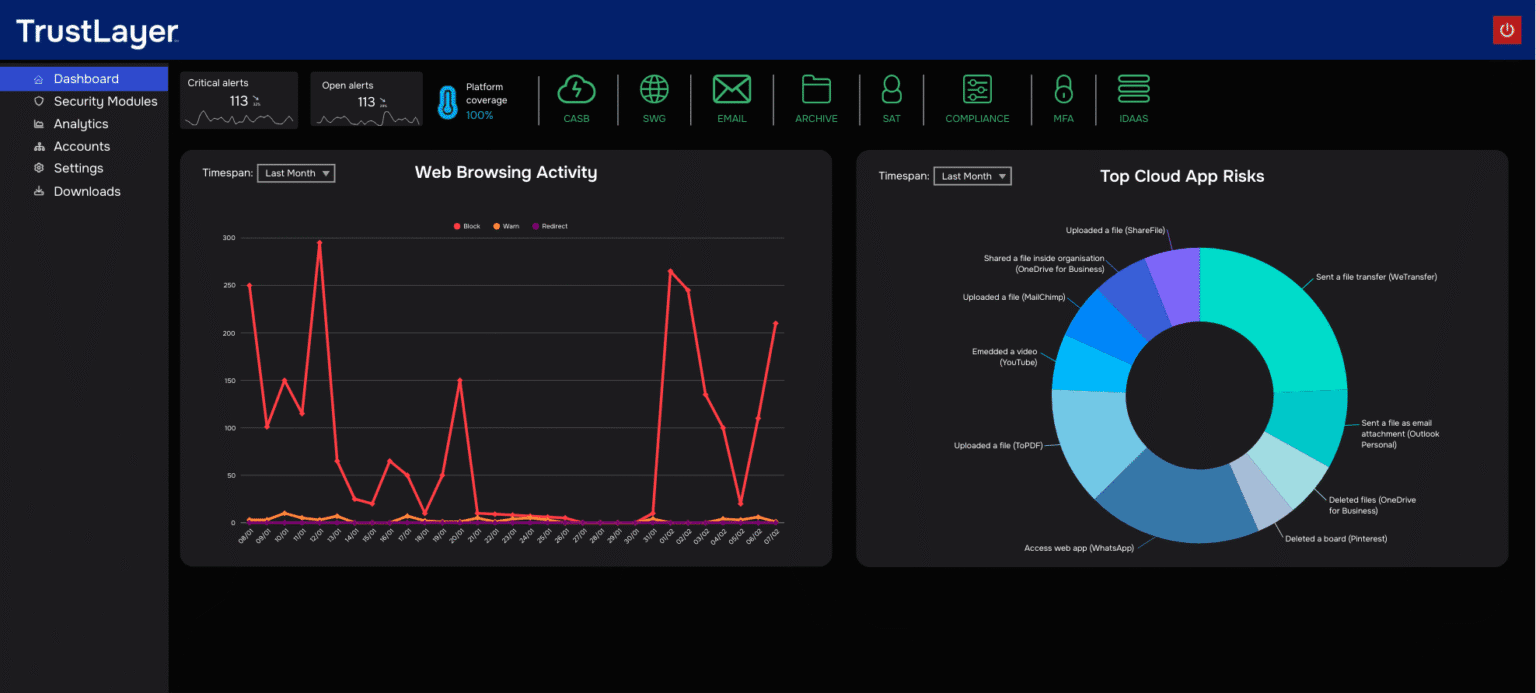Click "Deleted a board (Pinterest)" label

(x=1336, y=538)
